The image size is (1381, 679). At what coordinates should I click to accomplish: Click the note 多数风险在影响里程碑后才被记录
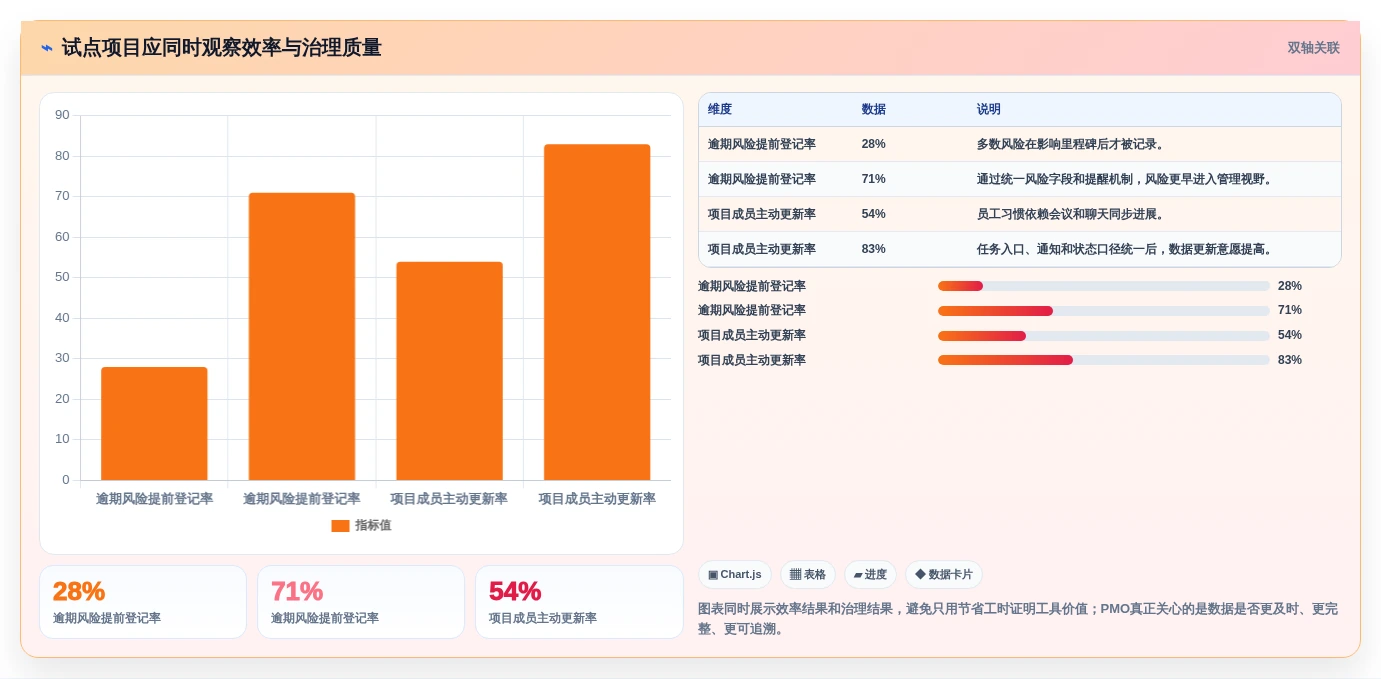(x=1072, y=144)
